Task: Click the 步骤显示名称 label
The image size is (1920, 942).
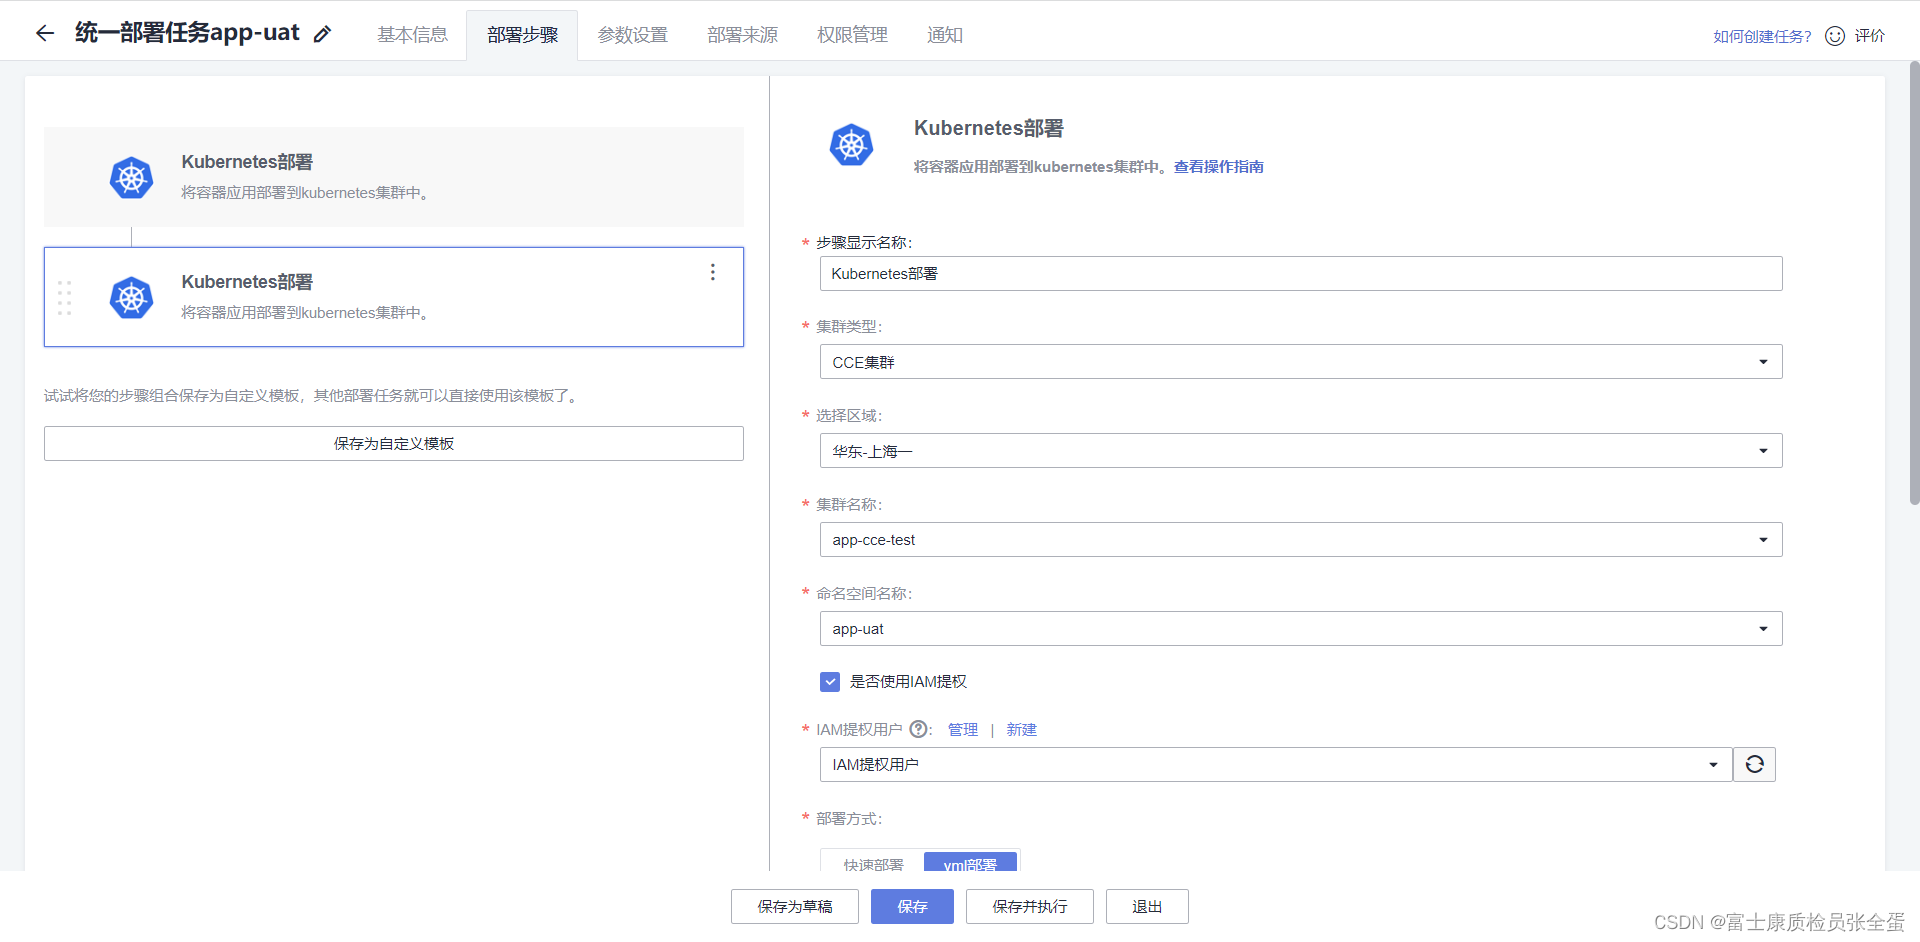Action: tap(864, 243)
